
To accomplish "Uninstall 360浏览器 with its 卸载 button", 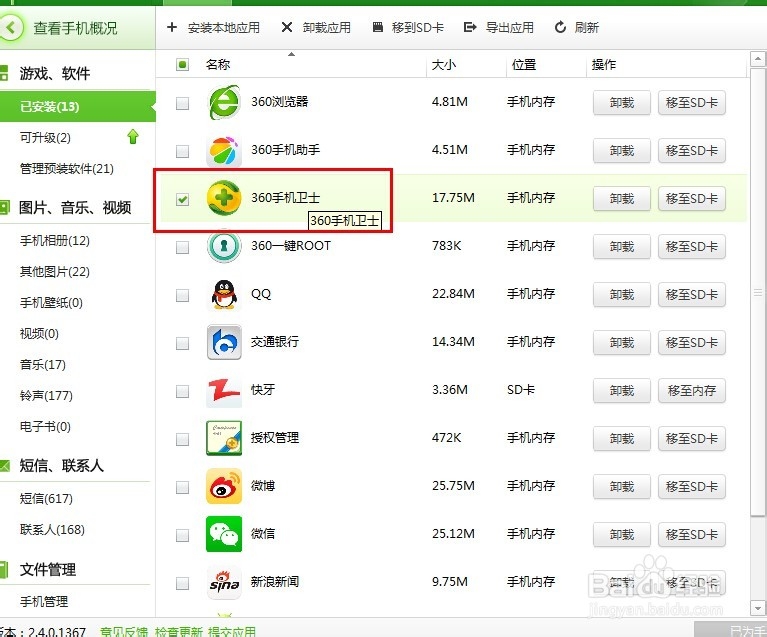I will pos(622,102).
